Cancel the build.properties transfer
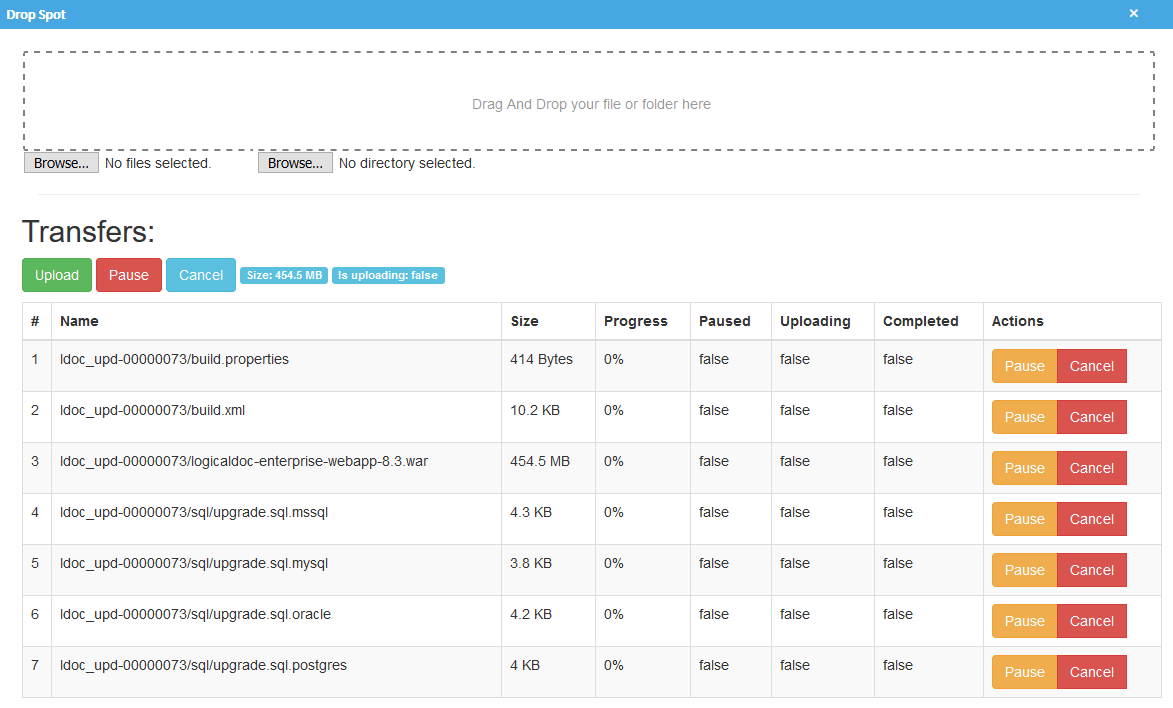Image resolution: width=1173 pixels, height=708 pixels. [1091, 366]
